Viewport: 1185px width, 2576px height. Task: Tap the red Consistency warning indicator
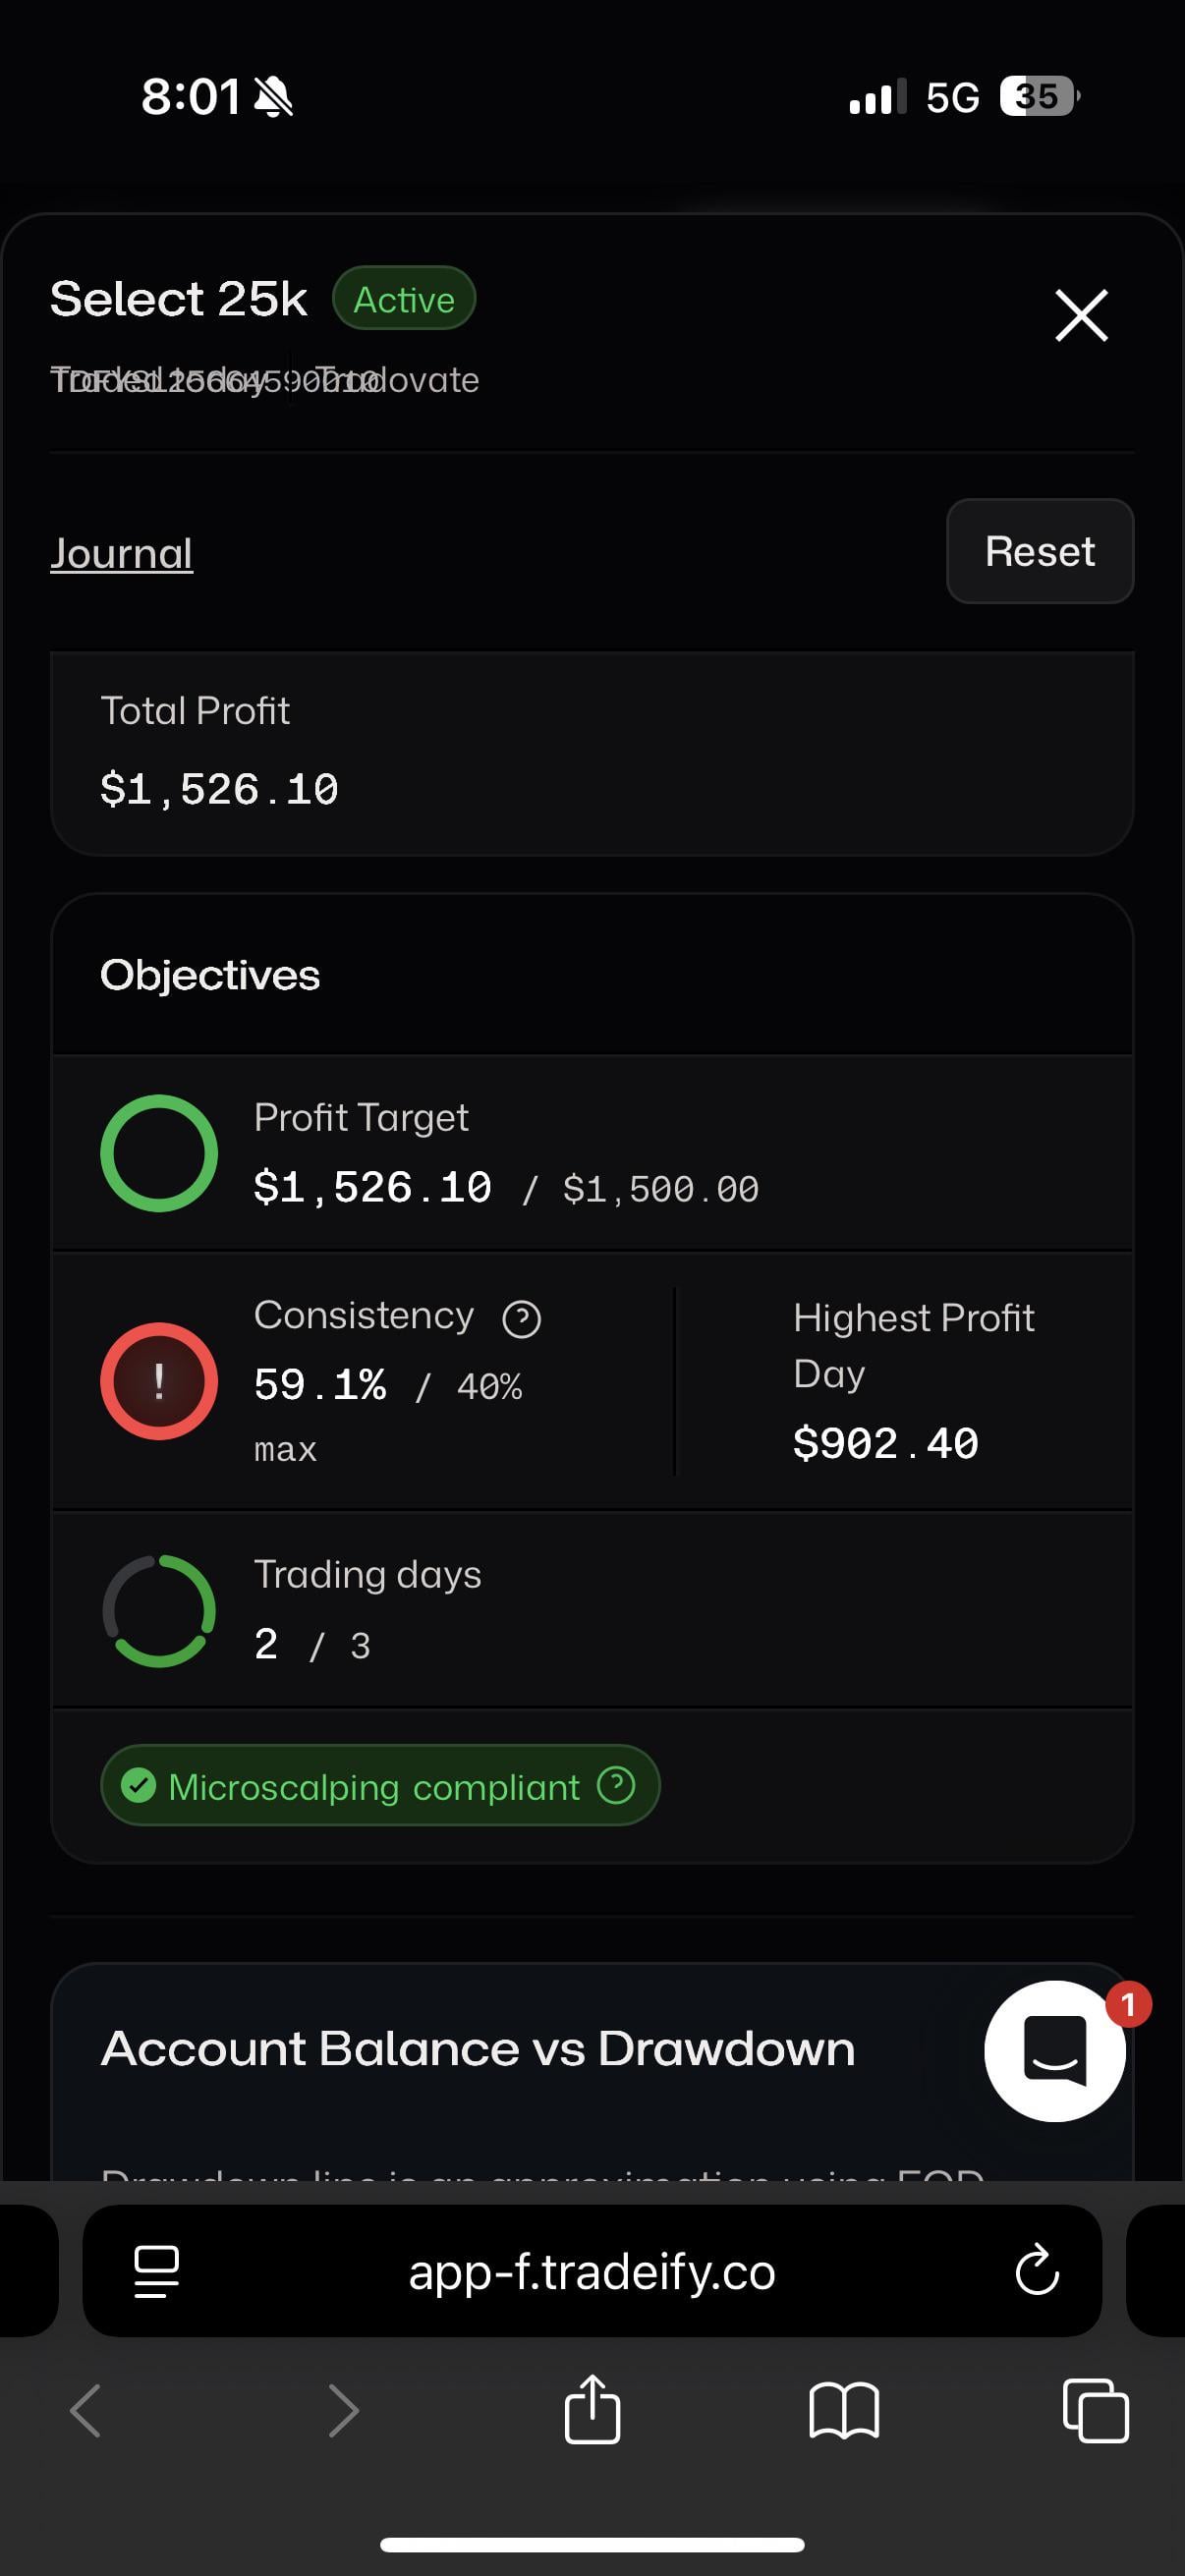tap(159, 1381)
